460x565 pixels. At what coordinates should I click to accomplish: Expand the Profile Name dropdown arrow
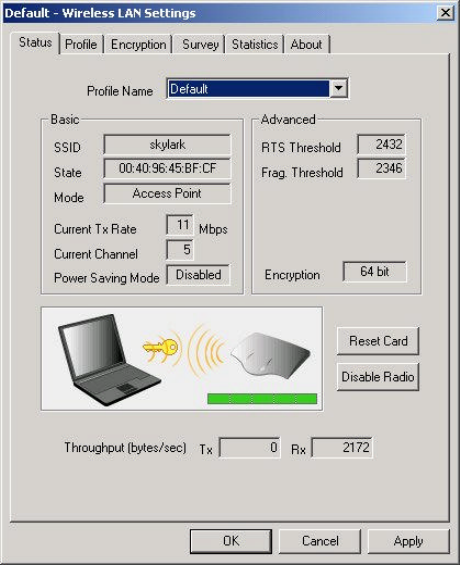coord(338,88)
